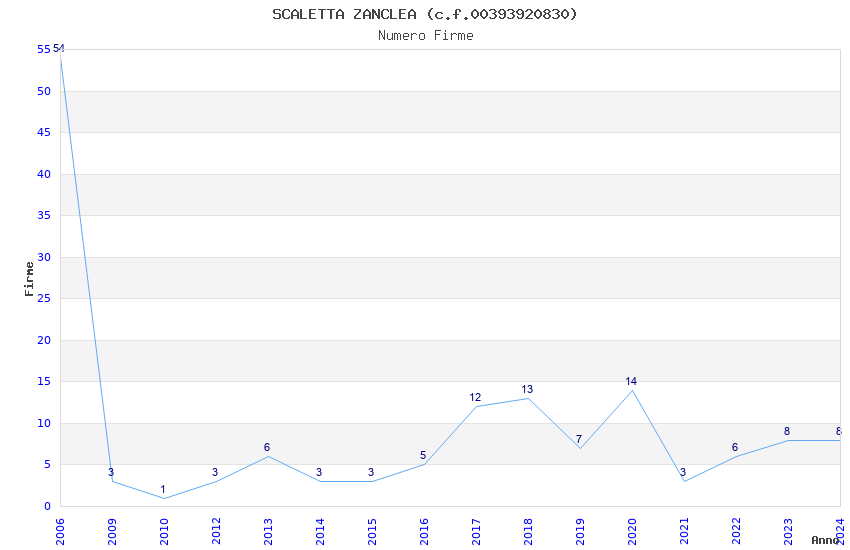Click the data value 3 for 2021
Viewport: 850px width, 550px height.
[x=683, y=473]
